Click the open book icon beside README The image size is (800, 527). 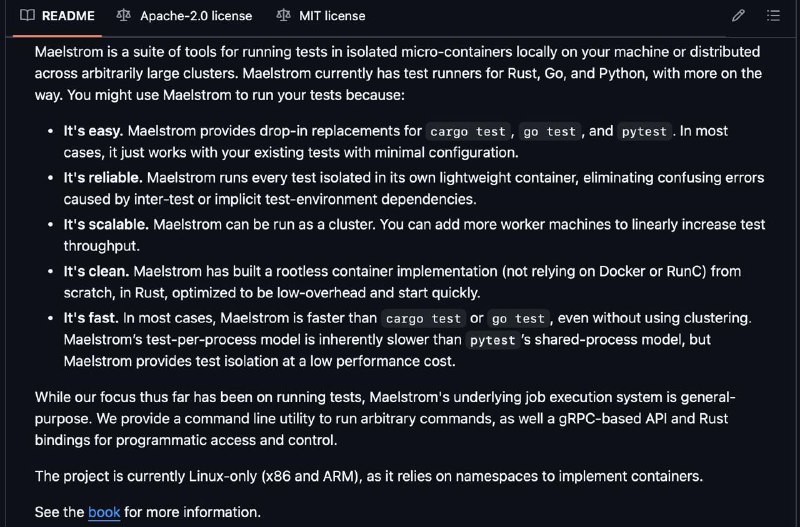pyautogui.click(x=28, y=15)
